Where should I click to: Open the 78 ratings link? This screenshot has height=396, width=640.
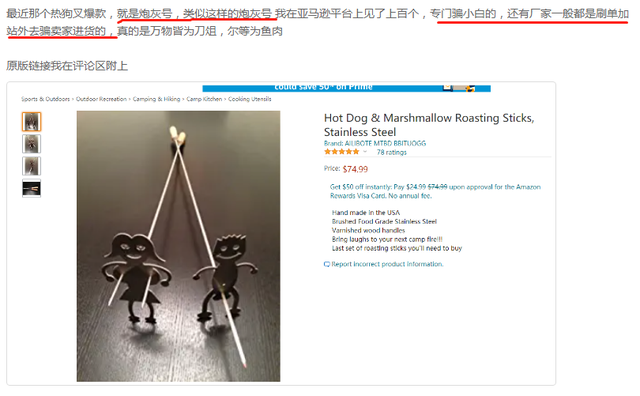pyautogui.click(x=392, y=152)
